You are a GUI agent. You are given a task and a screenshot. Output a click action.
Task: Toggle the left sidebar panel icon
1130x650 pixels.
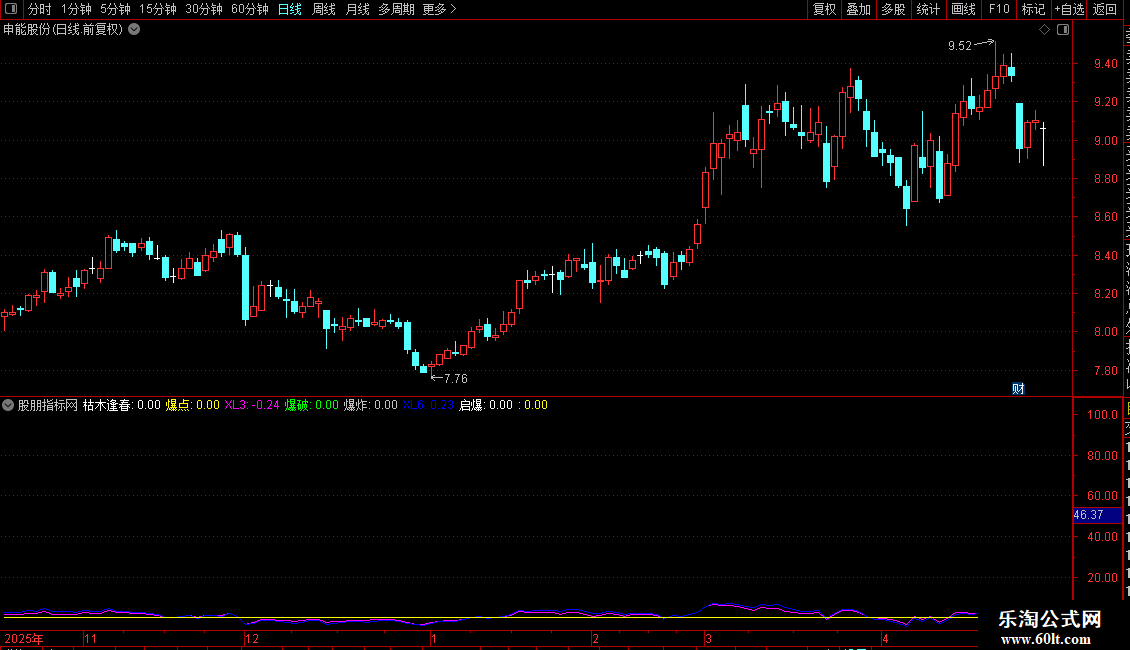[11, 9]
